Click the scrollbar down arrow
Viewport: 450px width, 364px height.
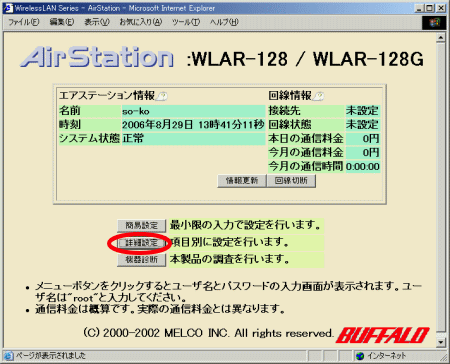point(441,342)
